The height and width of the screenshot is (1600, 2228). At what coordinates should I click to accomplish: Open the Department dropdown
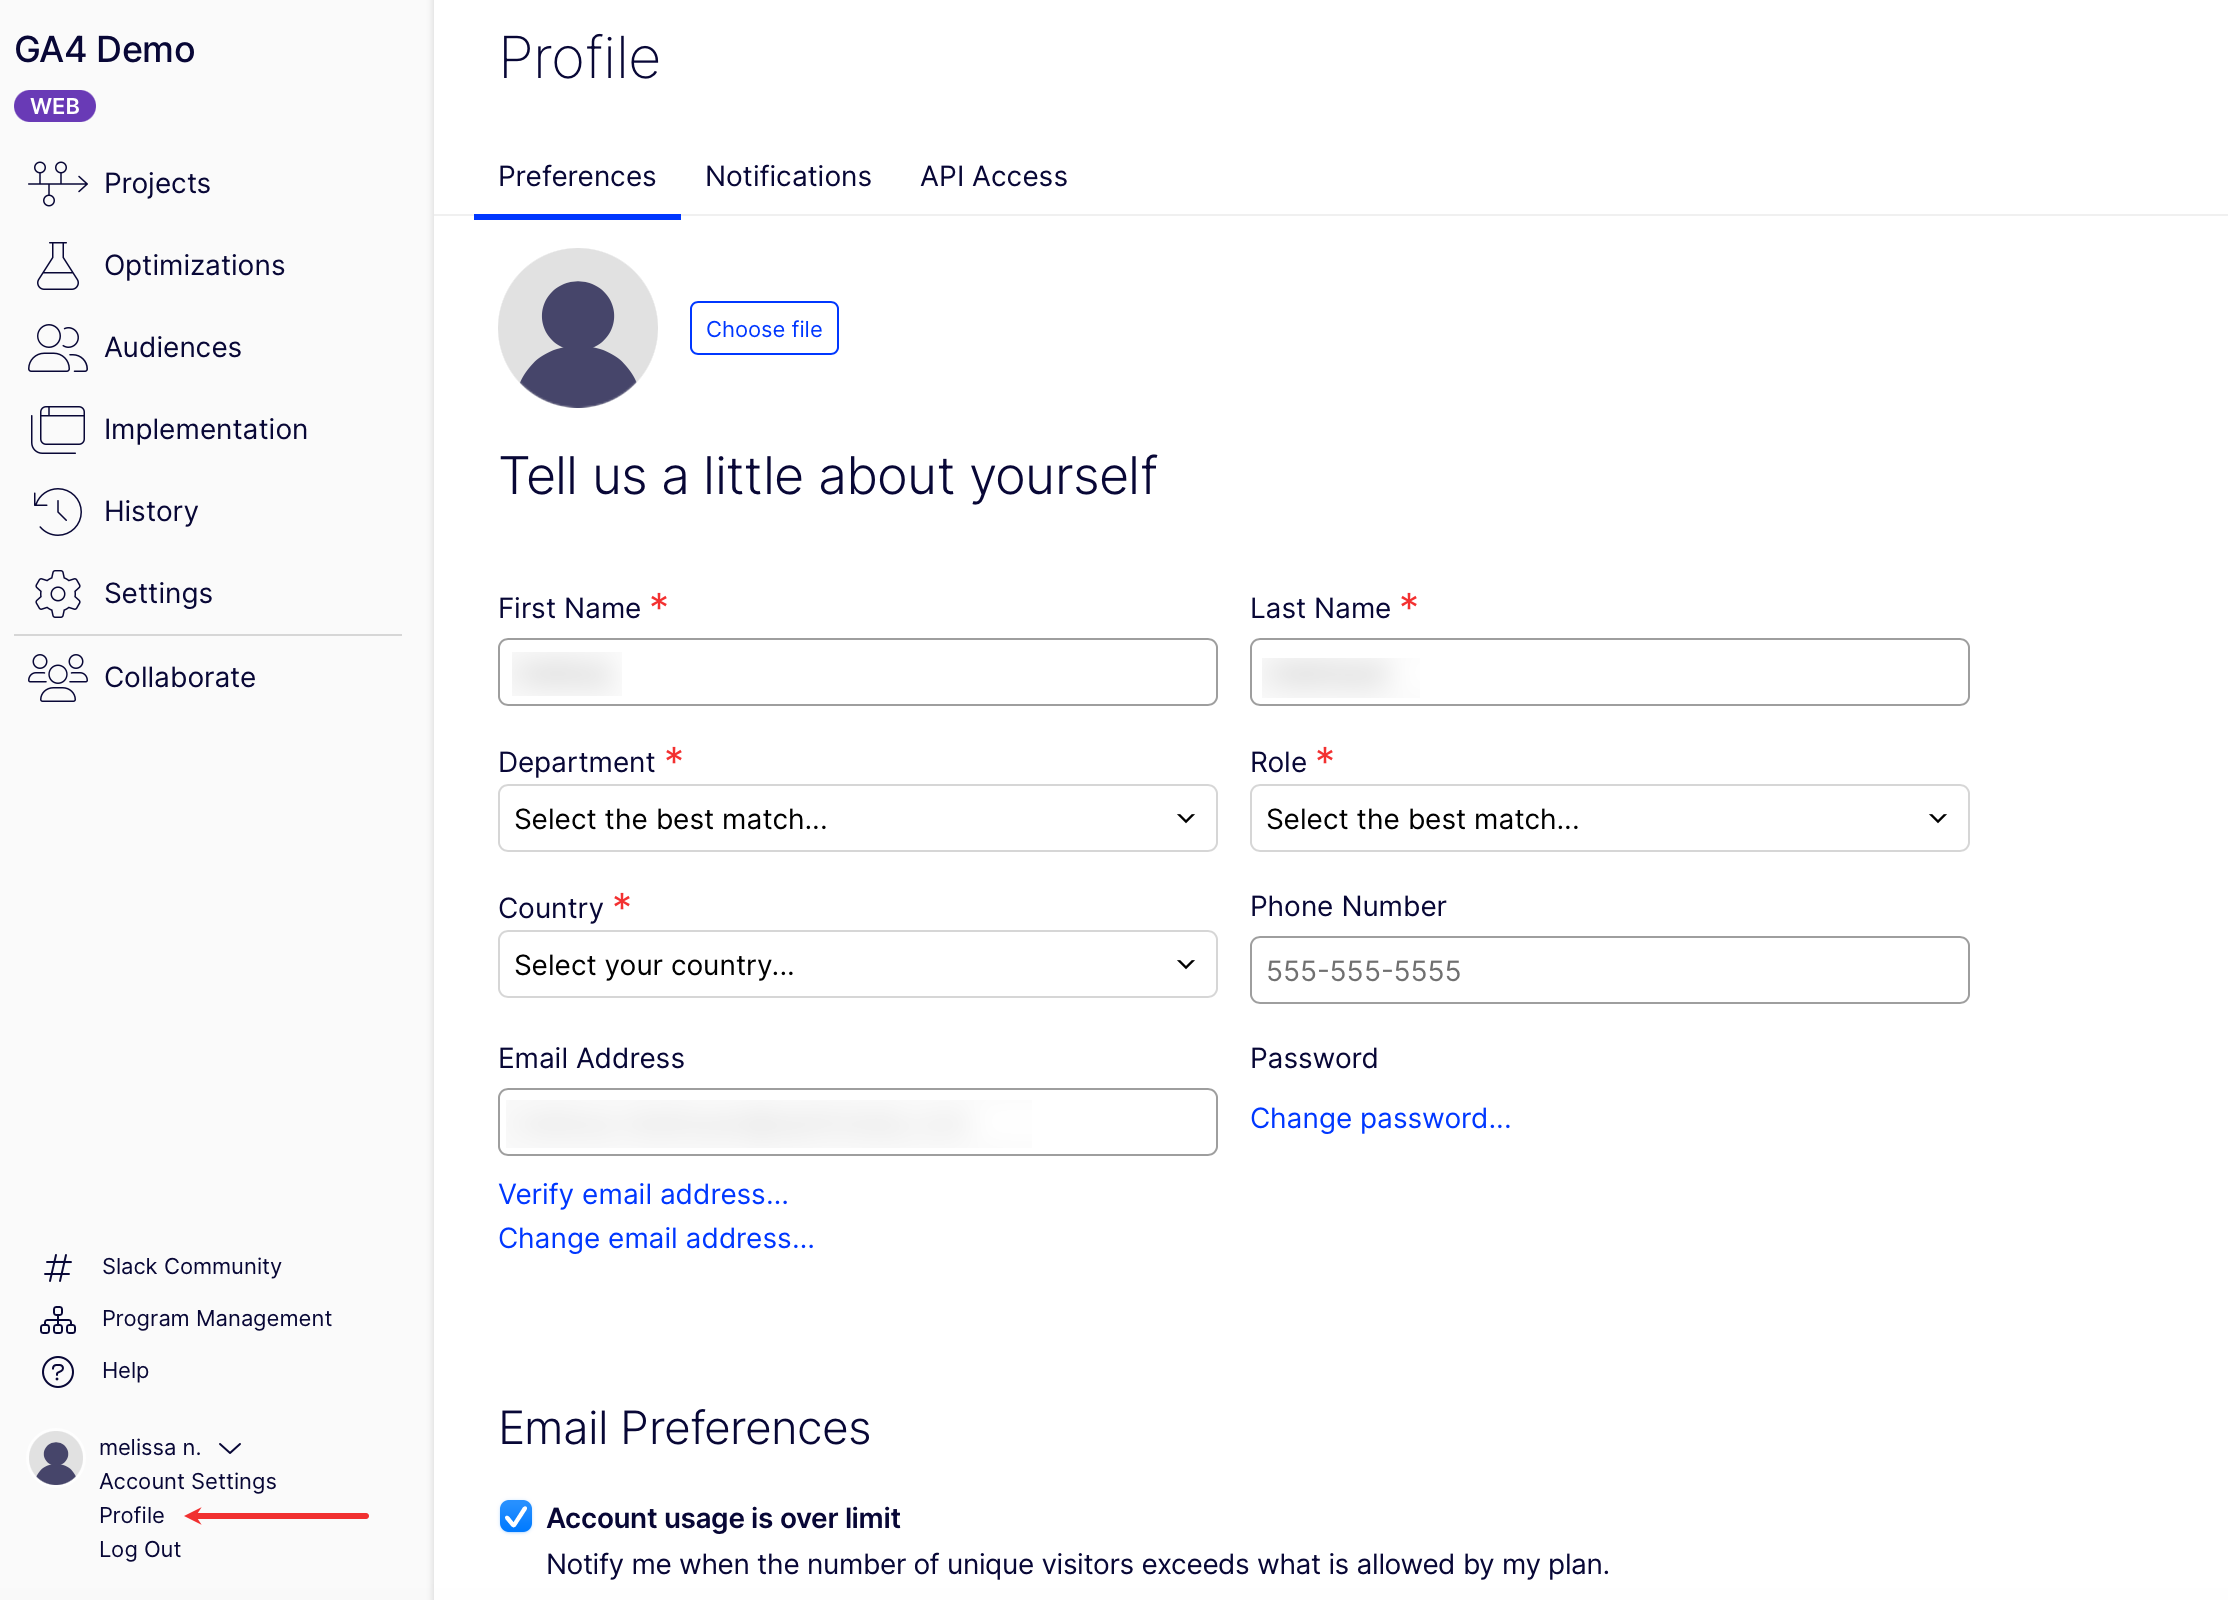[x=856, y=818]
